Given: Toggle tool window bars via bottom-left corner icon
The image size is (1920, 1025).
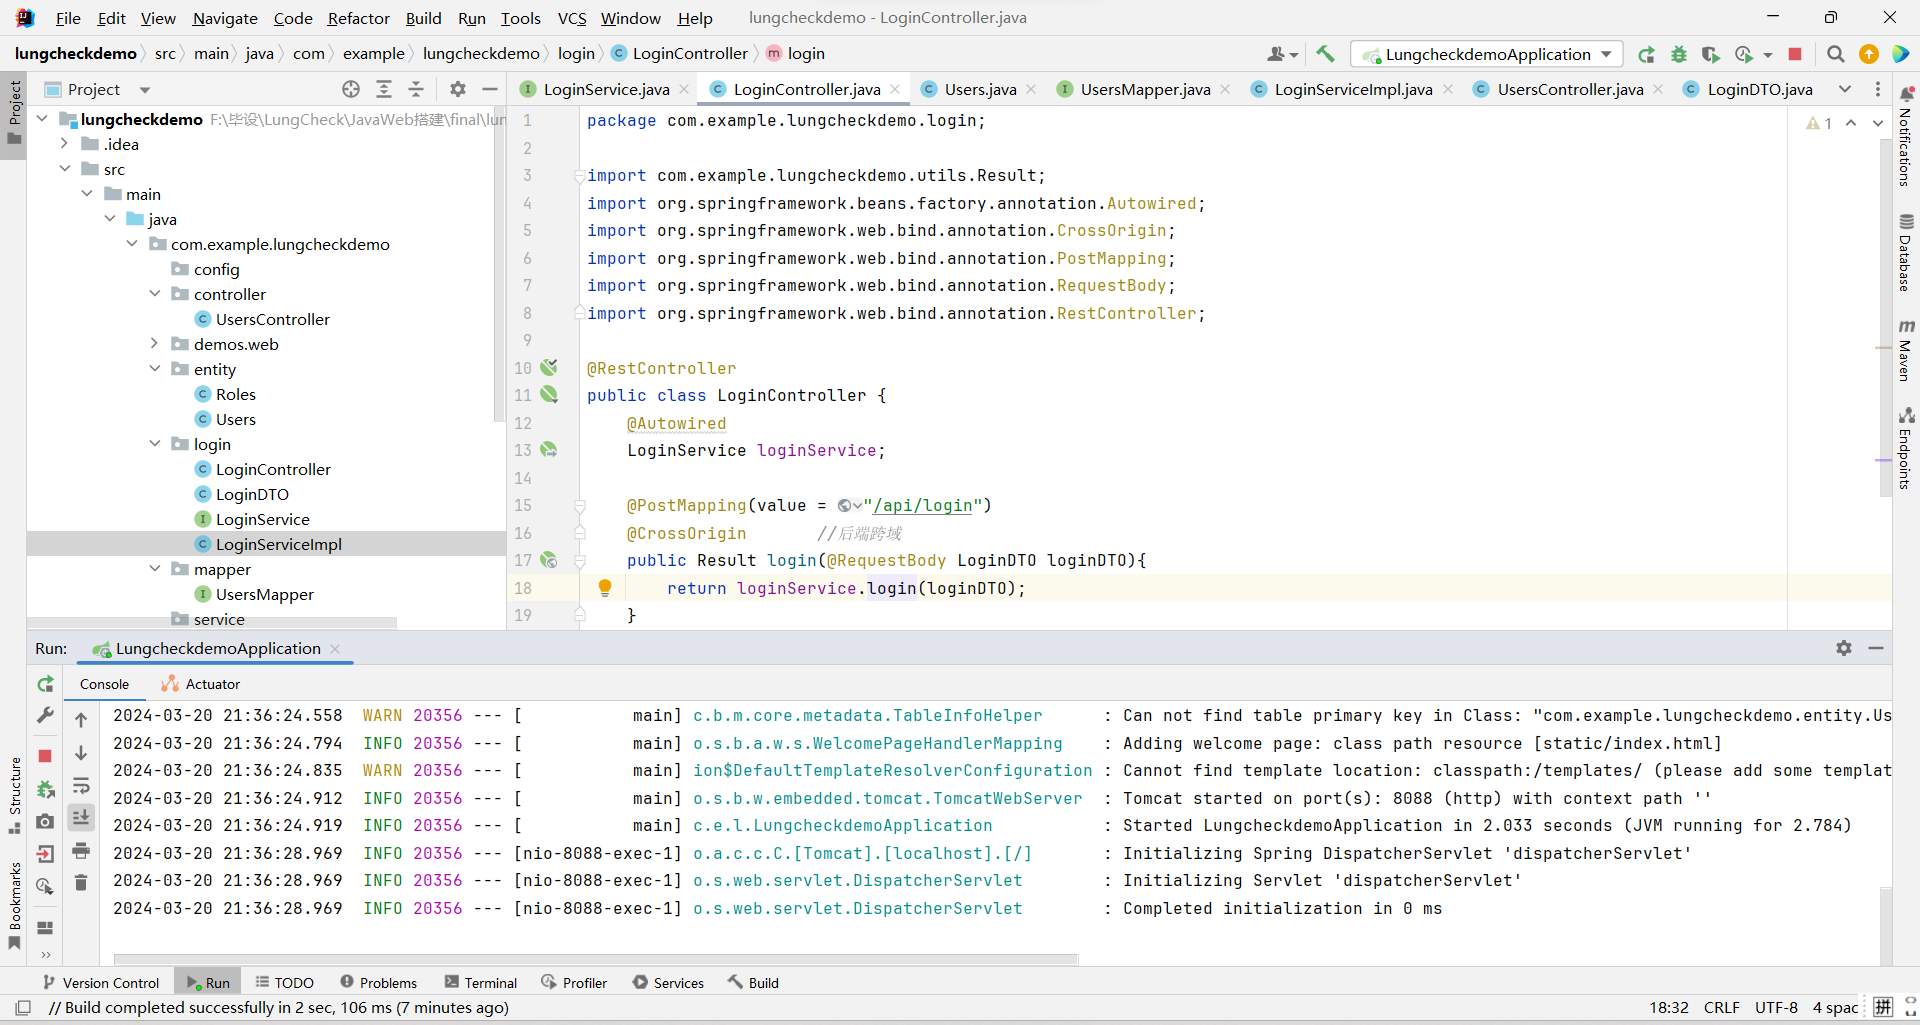Looking at the screenshot, I should pyautogui.click(x=23, y=1008).
